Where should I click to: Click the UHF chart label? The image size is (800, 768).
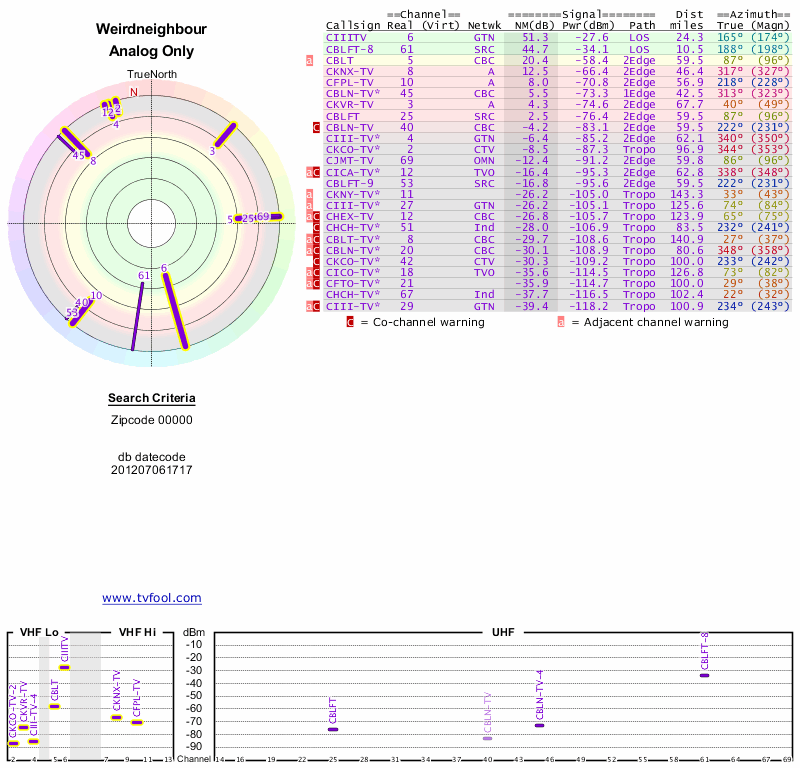click(503, 632)
